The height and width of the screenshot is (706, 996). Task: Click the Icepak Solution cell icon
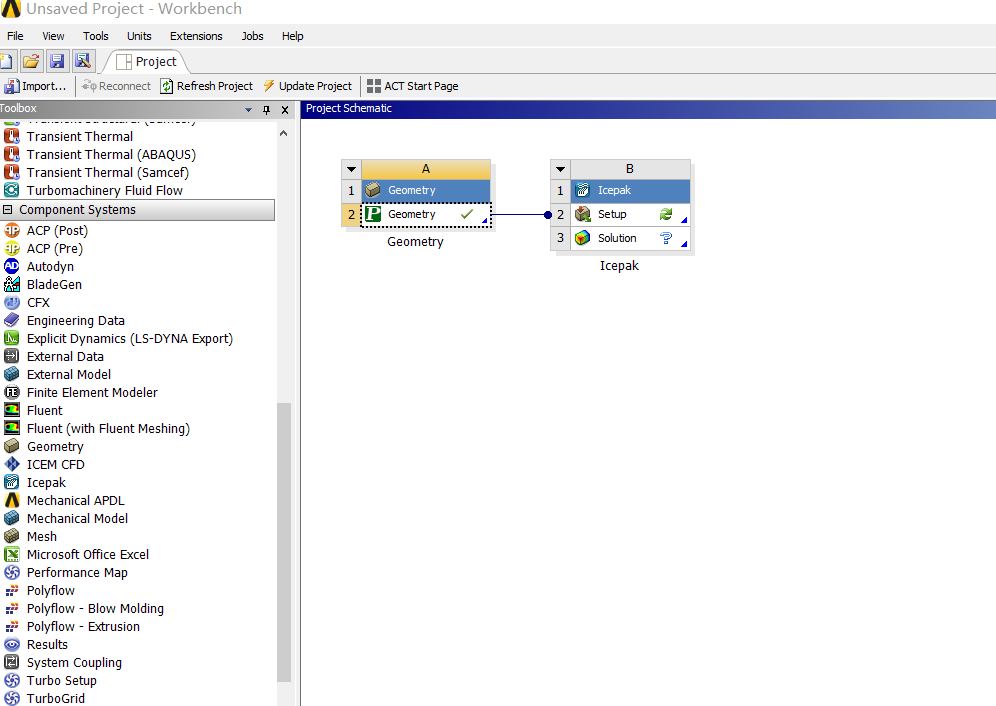(582, 238)
